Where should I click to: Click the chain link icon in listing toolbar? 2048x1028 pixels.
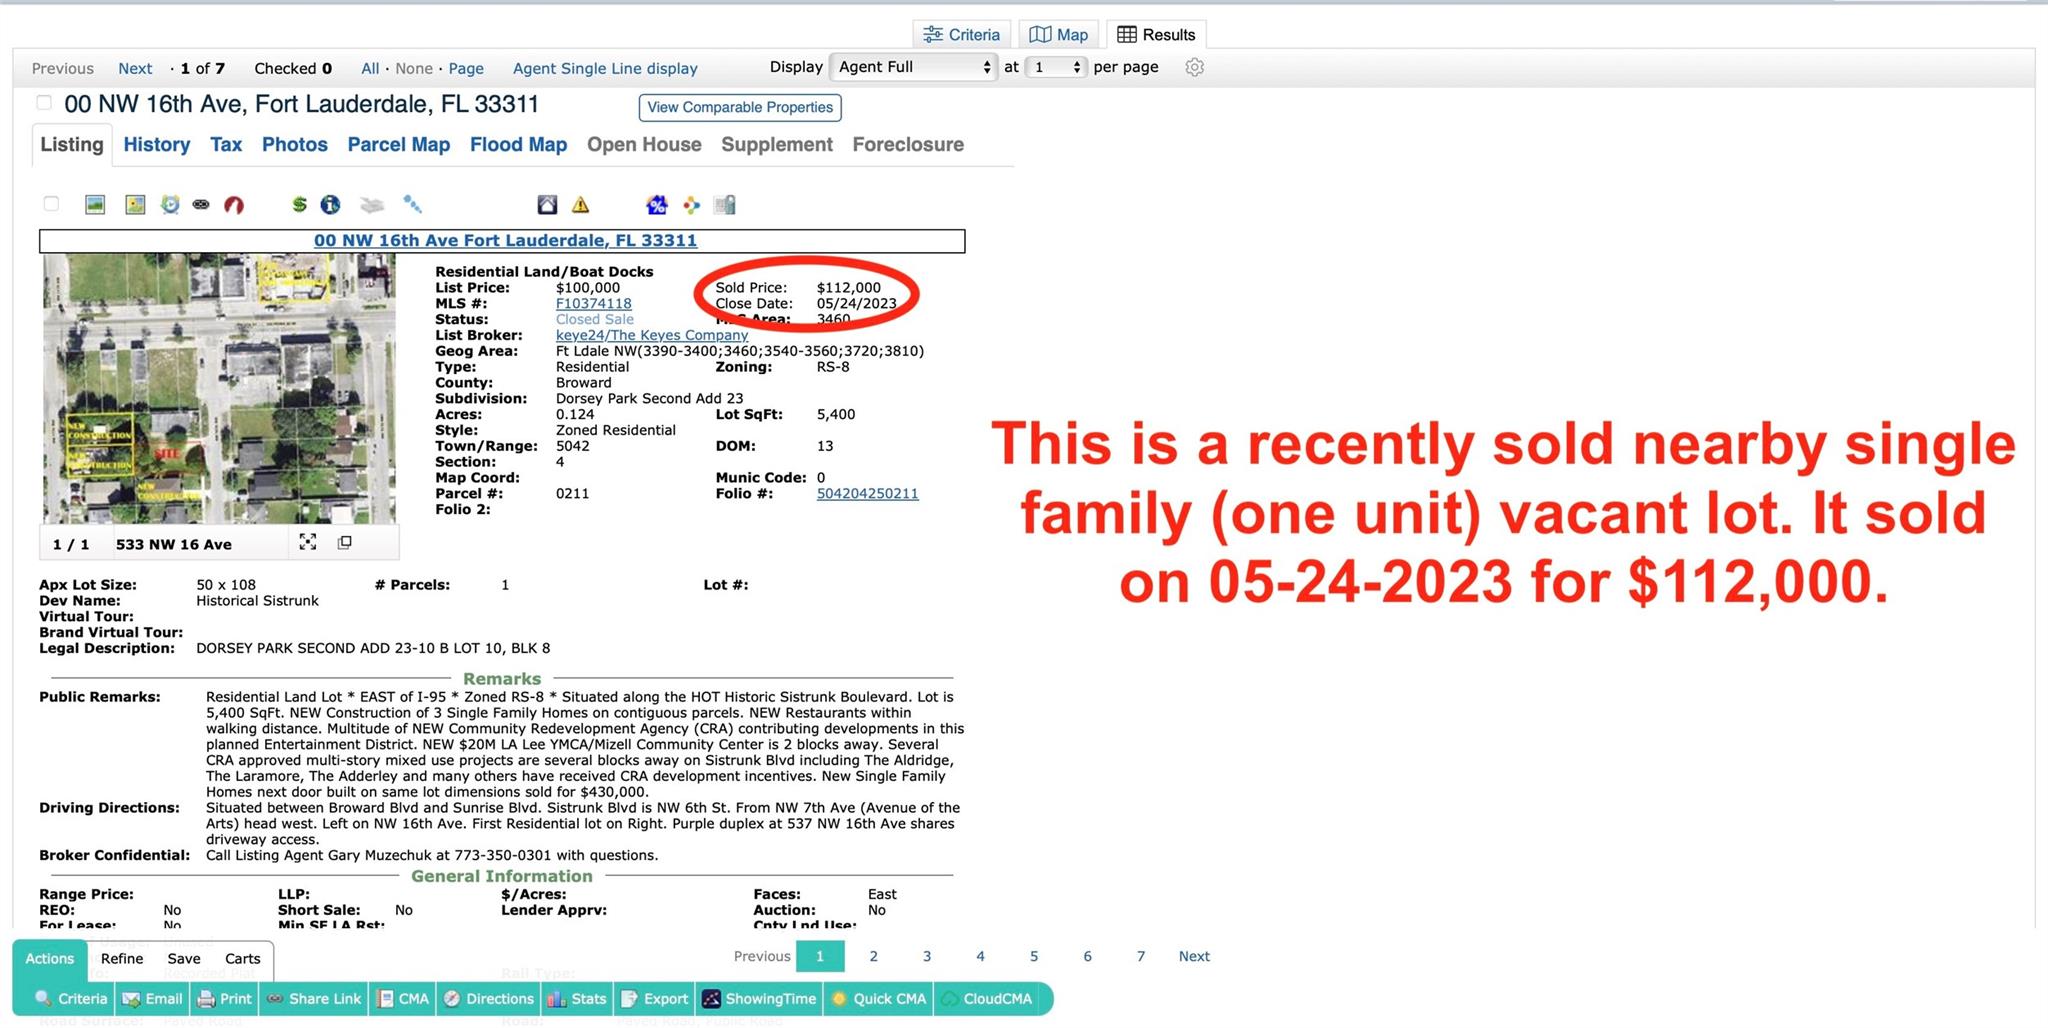(x=201, y=205)
